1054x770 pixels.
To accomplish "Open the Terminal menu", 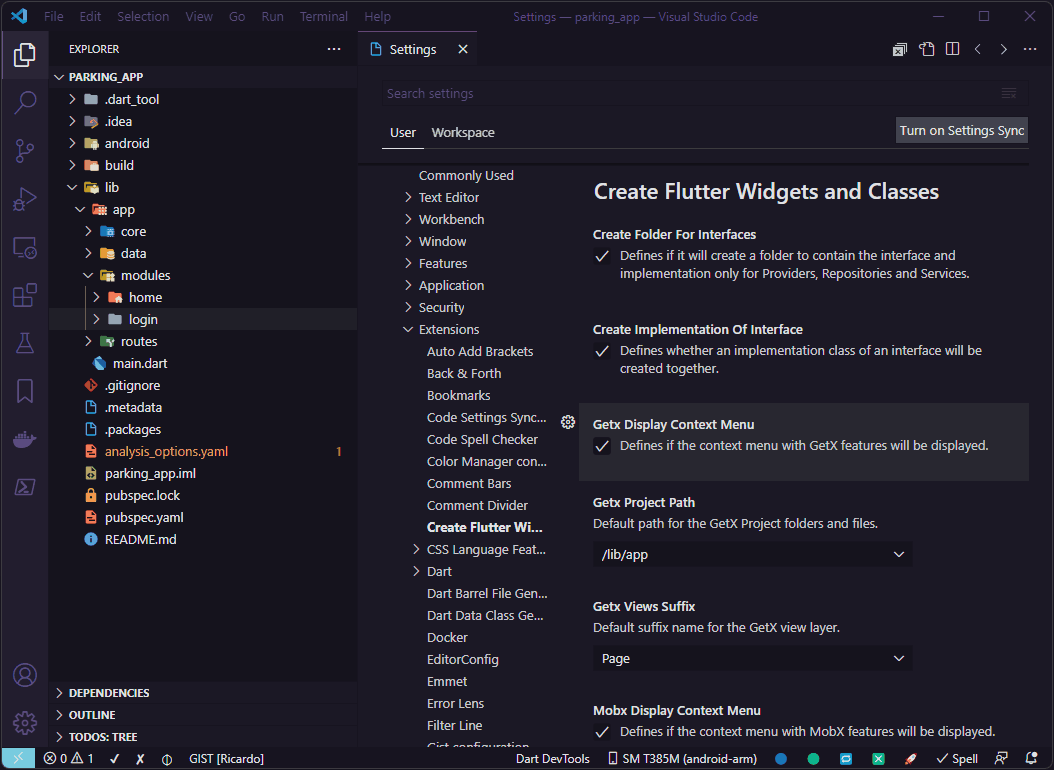I will pos(323,16).
